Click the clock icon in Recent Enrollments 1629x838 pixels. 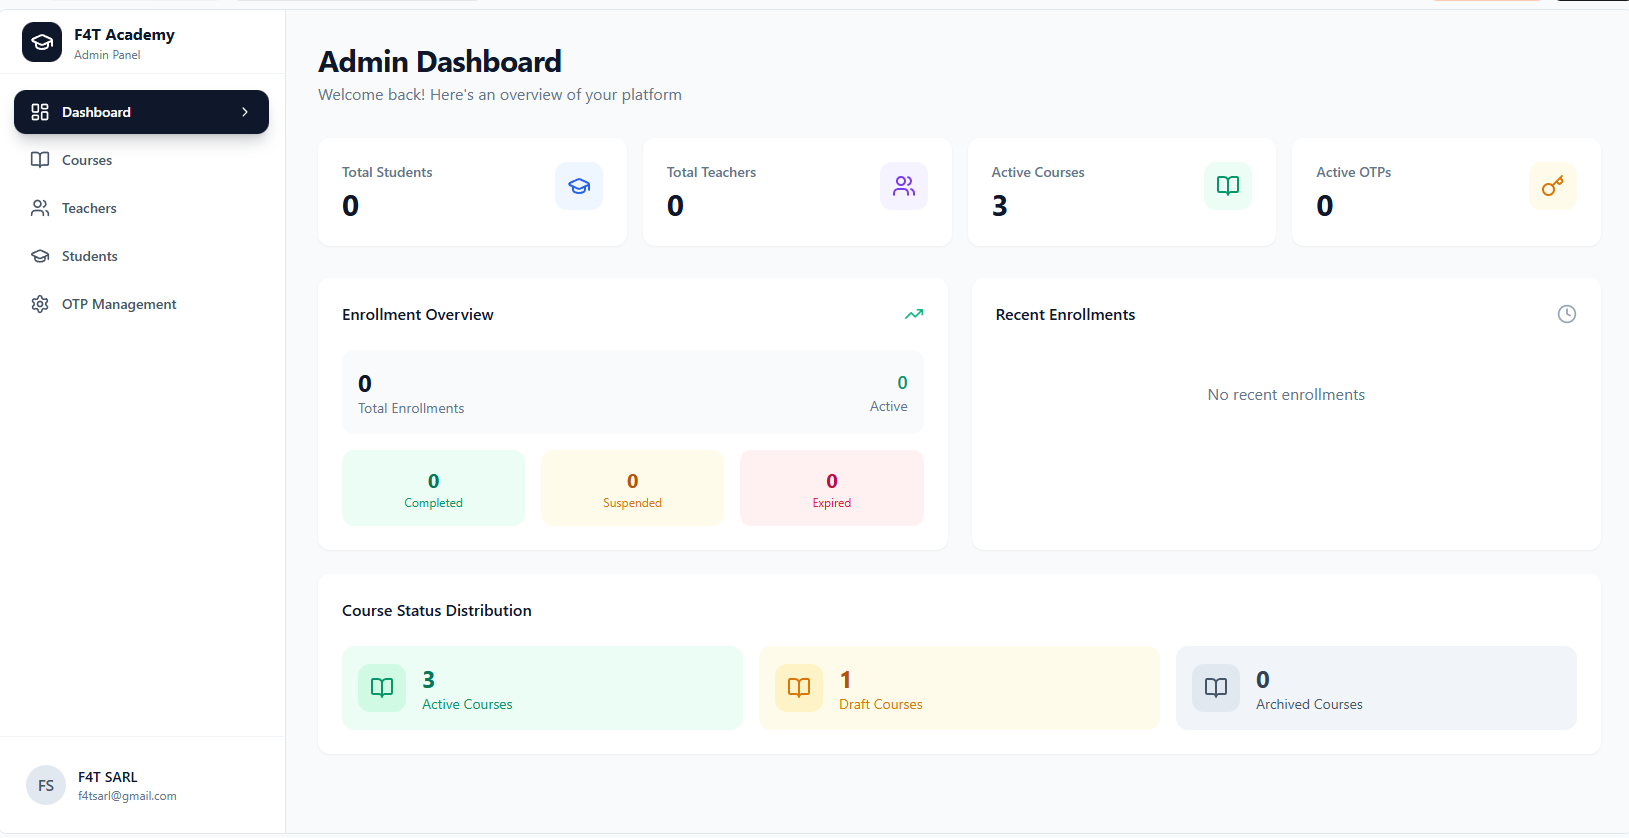pyautogui.click(x=1567, y=314)
